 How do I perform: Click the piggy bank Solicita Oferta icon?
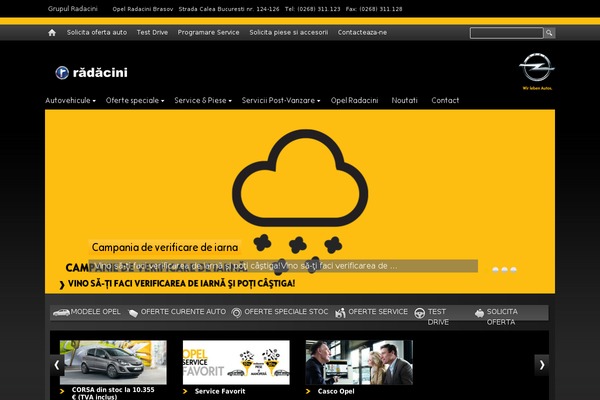(479, 313)
